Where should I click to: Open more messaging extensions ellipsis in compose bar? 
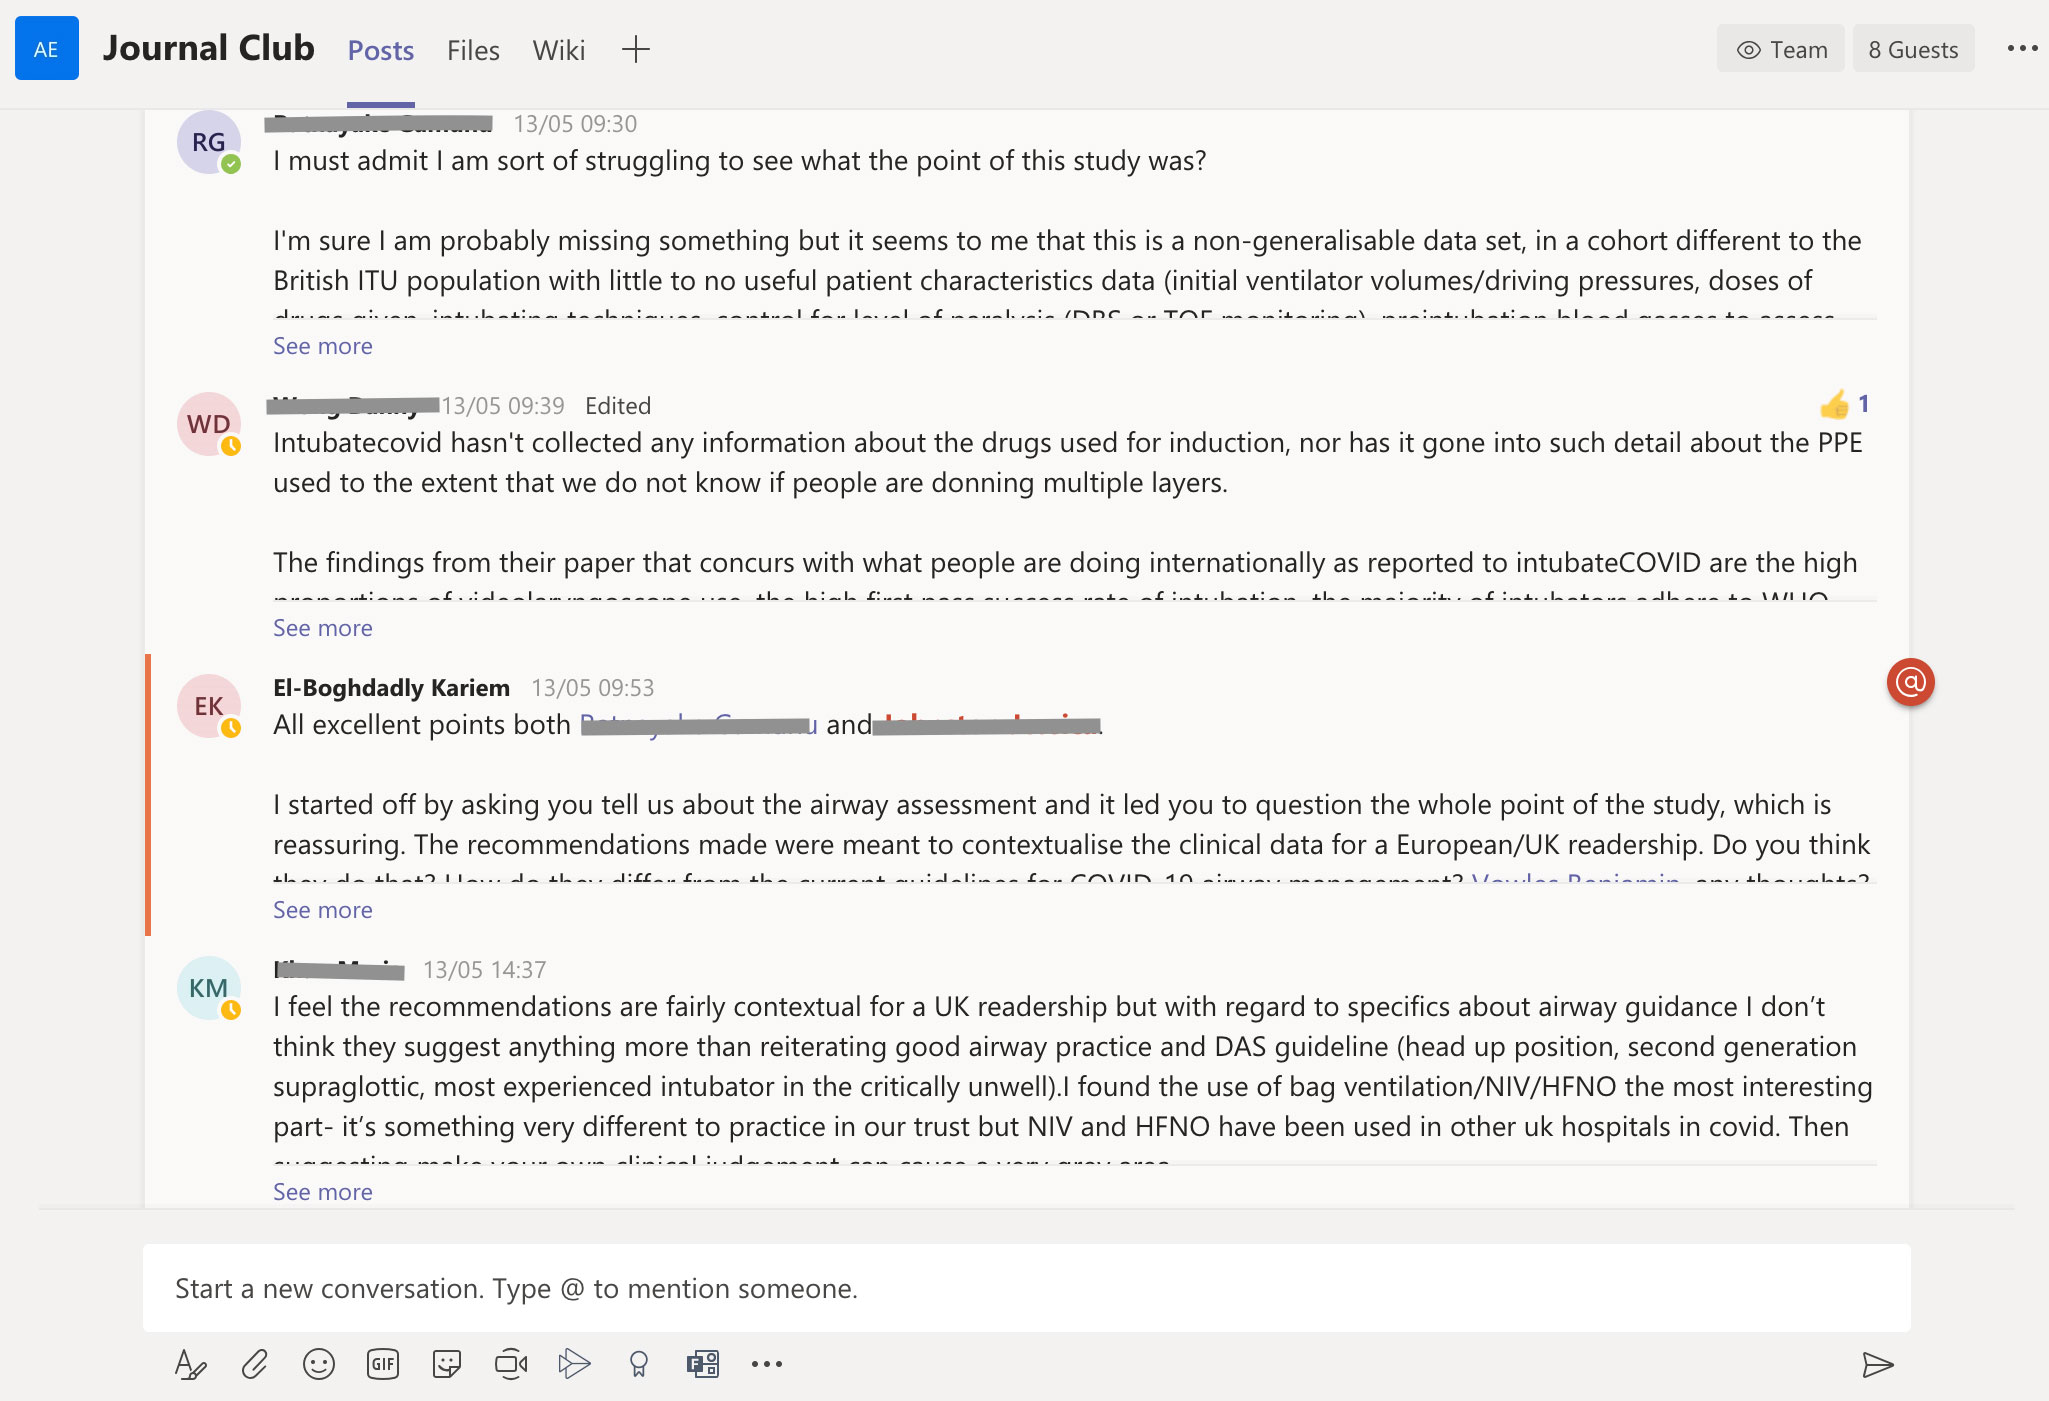[x=766, y=1364]
